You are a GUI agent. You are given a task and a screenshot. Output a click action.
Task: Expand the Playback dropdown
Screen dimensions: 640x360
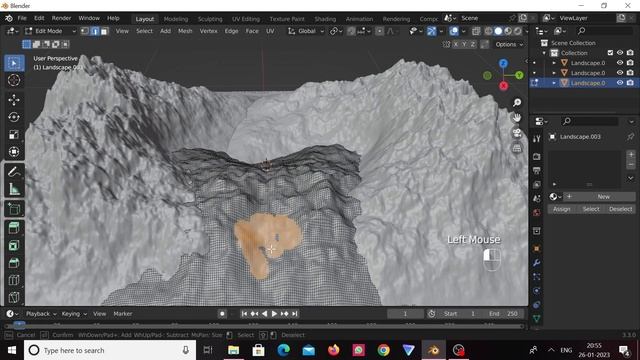[41, 314]
